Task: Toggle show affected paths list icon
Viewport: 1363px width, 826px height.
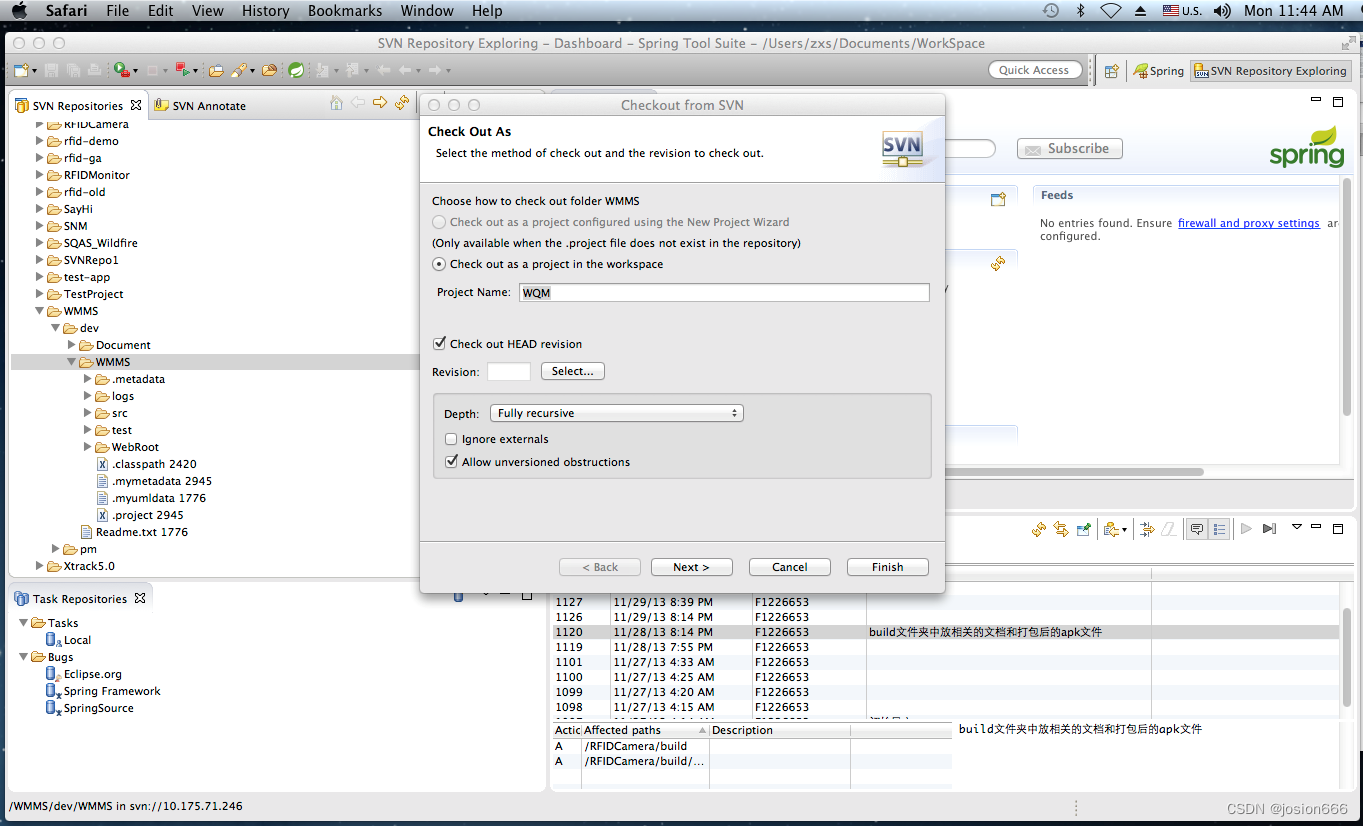Action: click(x=1219, y=529)
